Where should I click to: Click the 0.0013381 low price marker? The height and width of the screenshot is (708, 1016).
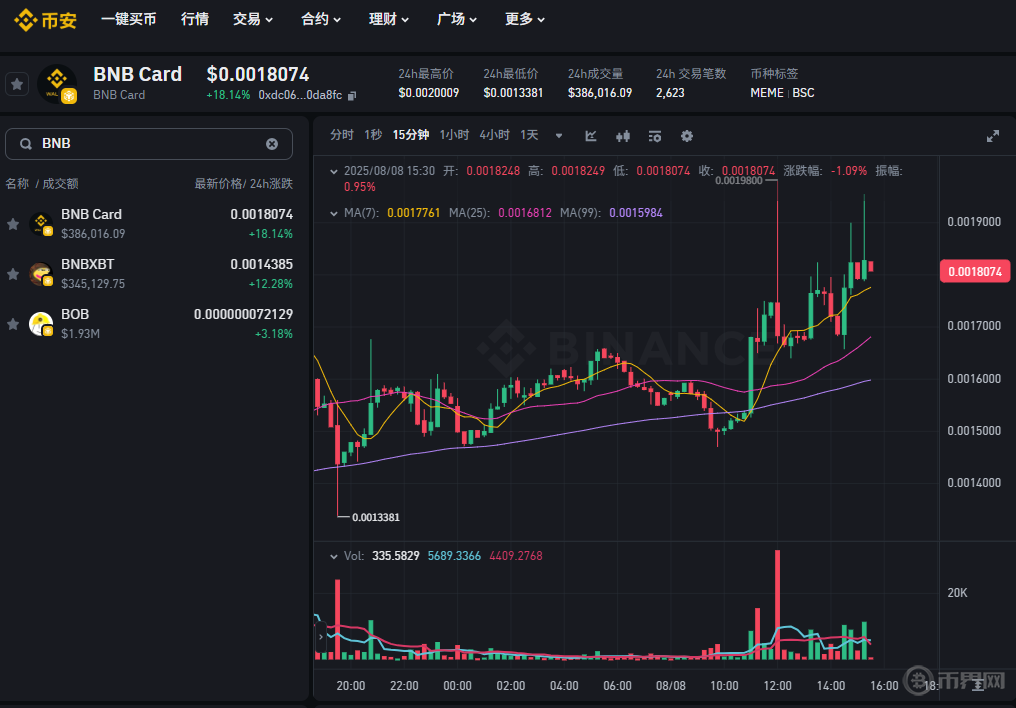[x=376, y=517]
